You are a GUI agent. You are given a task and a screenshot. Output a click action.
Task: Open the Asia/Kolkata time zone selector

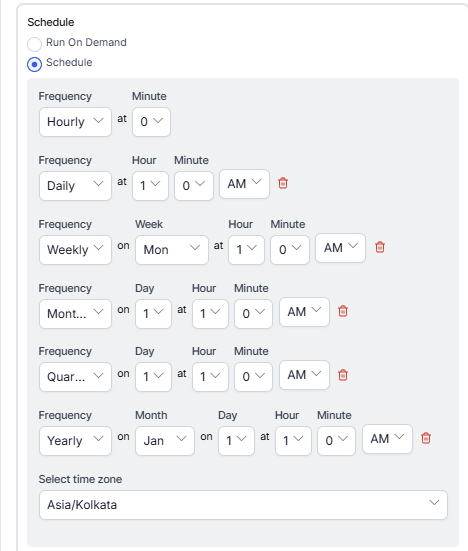tap(243, 505)
